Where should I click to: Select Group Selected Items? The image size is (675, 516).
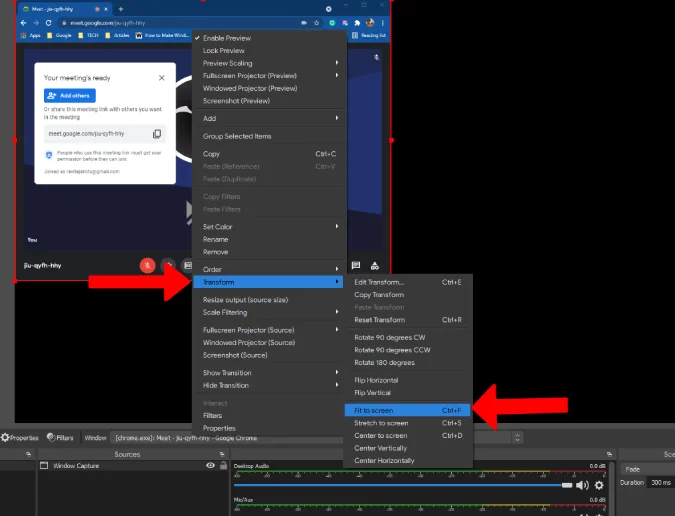(x=269, y=136)
